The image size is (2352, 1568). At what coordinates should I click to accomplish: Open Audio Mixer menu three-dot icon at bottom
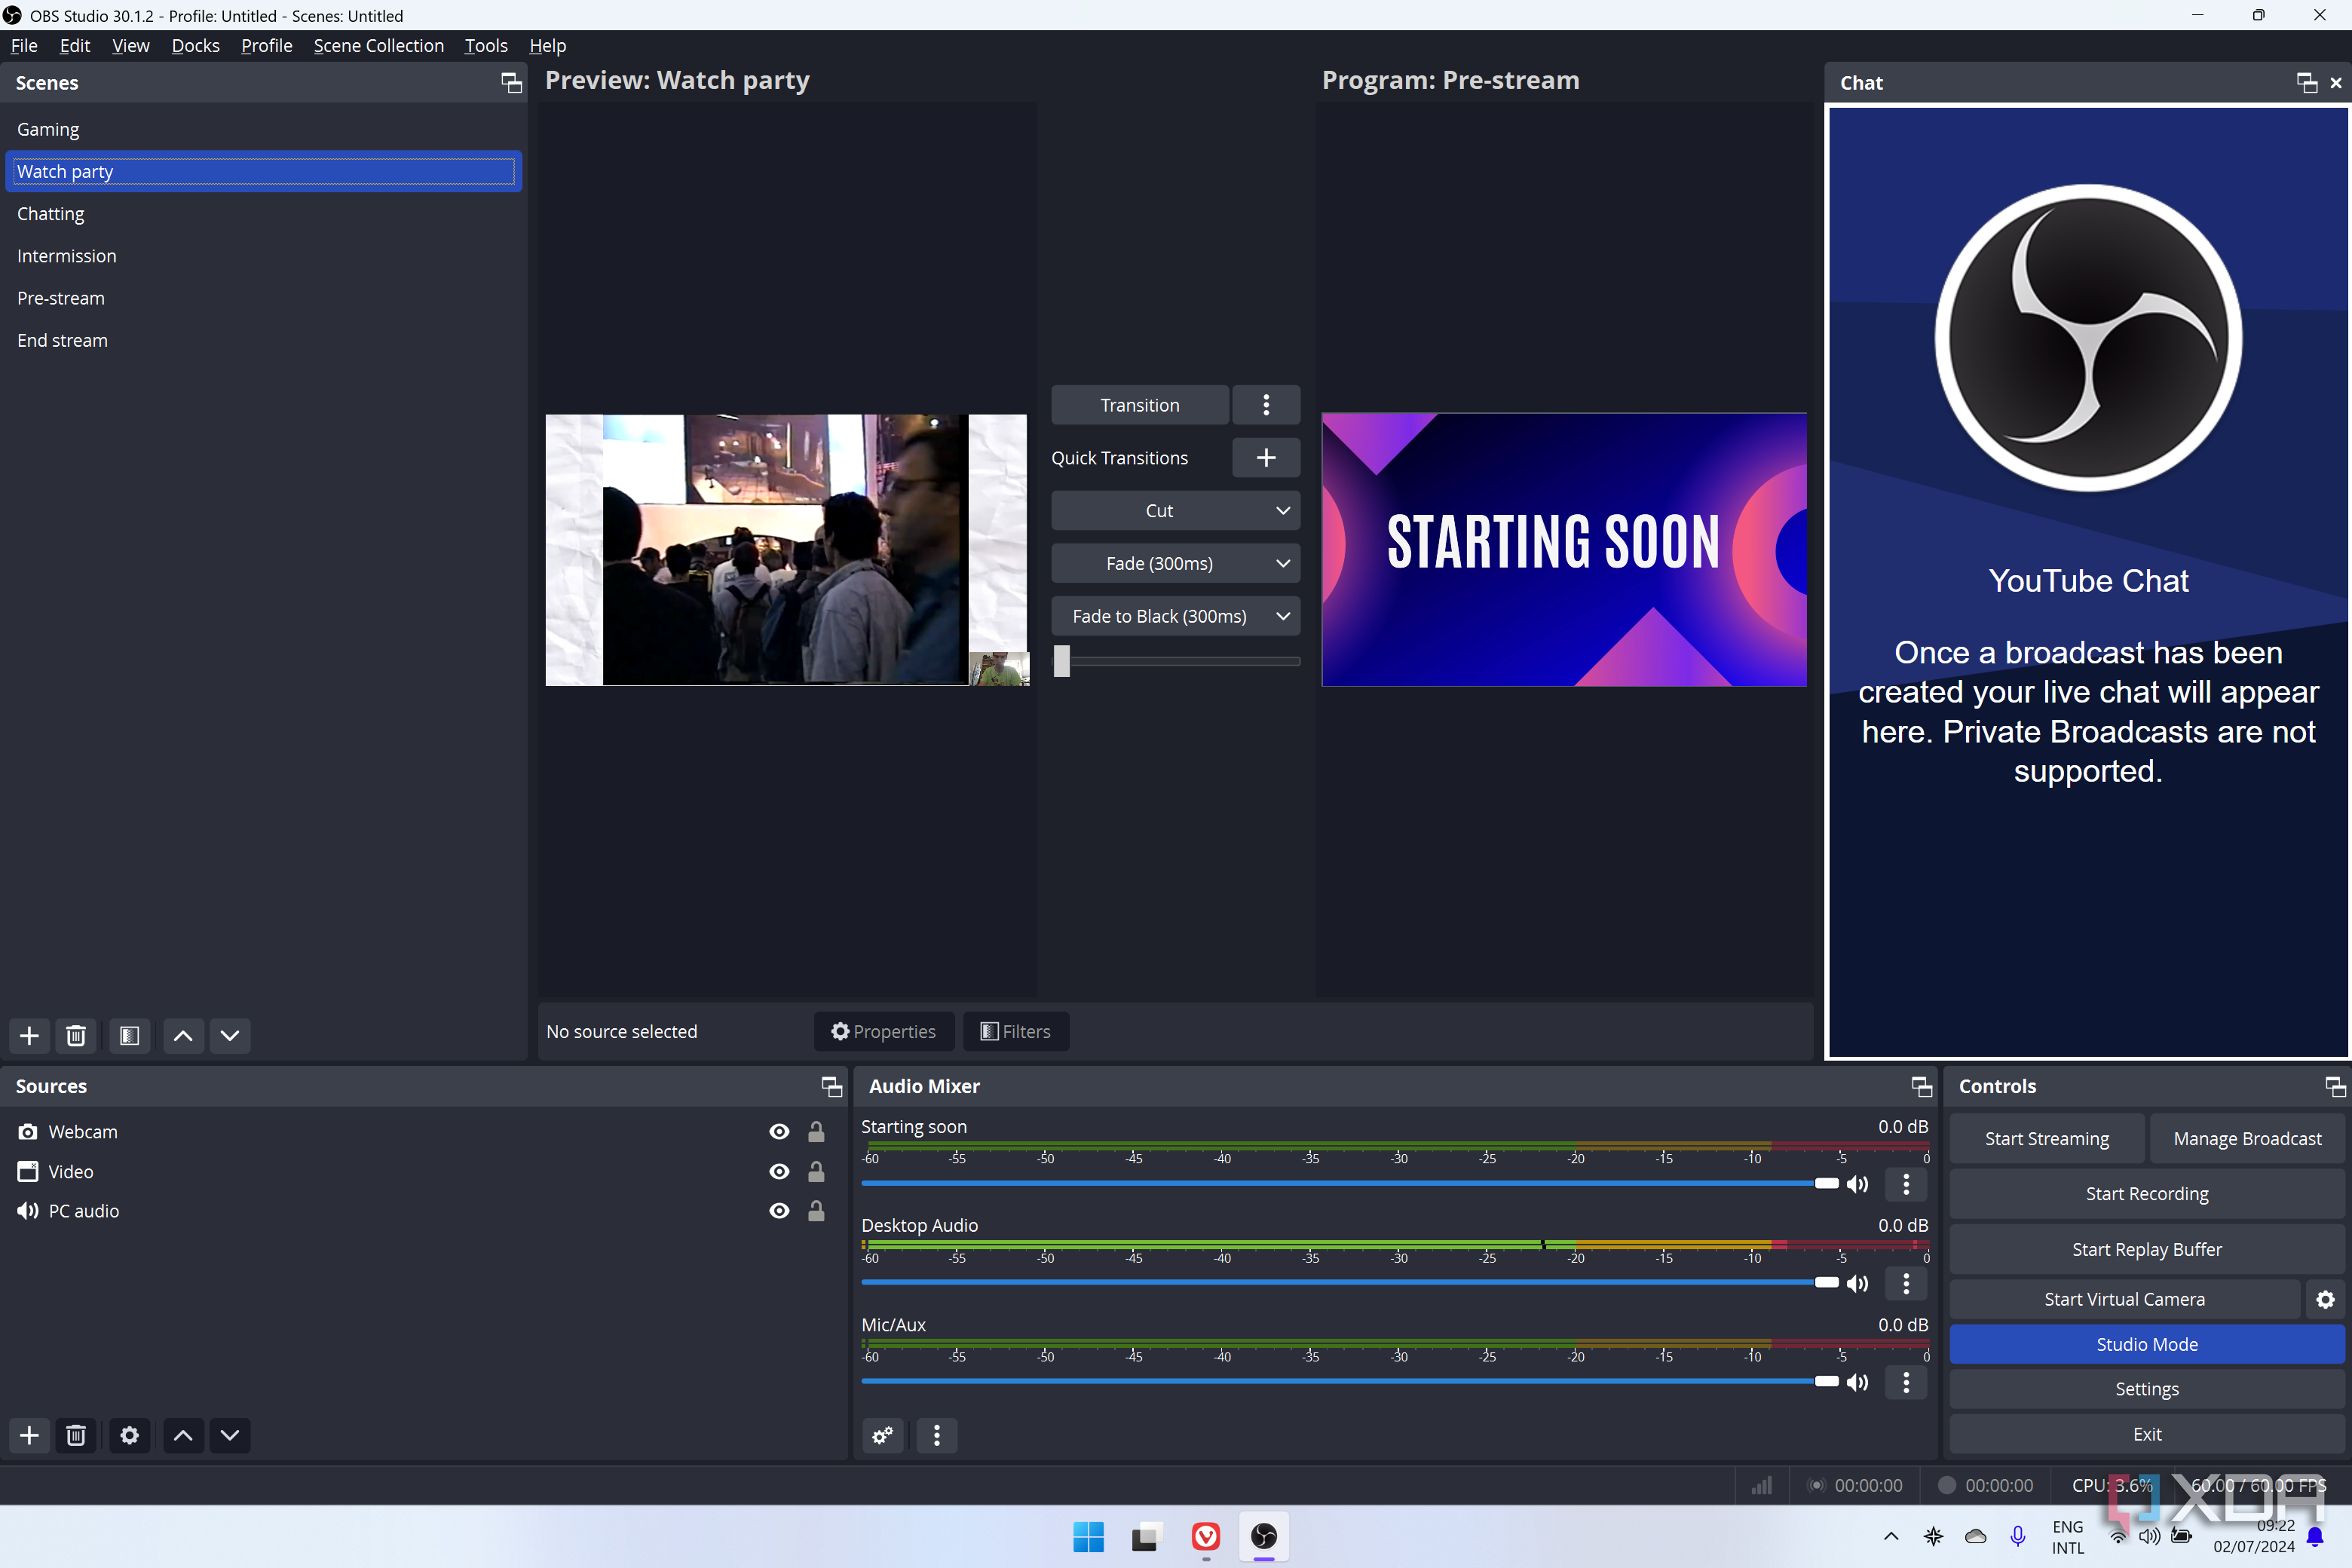tap(937, 1435)
